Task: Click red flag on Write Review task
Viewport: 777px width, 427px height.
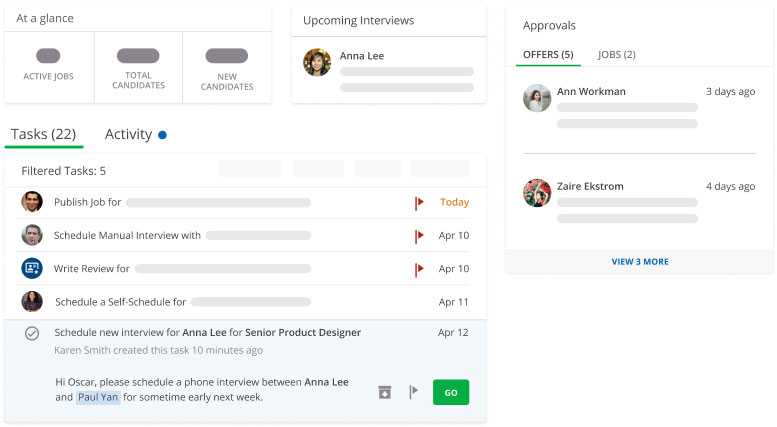Action: (419, 269)
